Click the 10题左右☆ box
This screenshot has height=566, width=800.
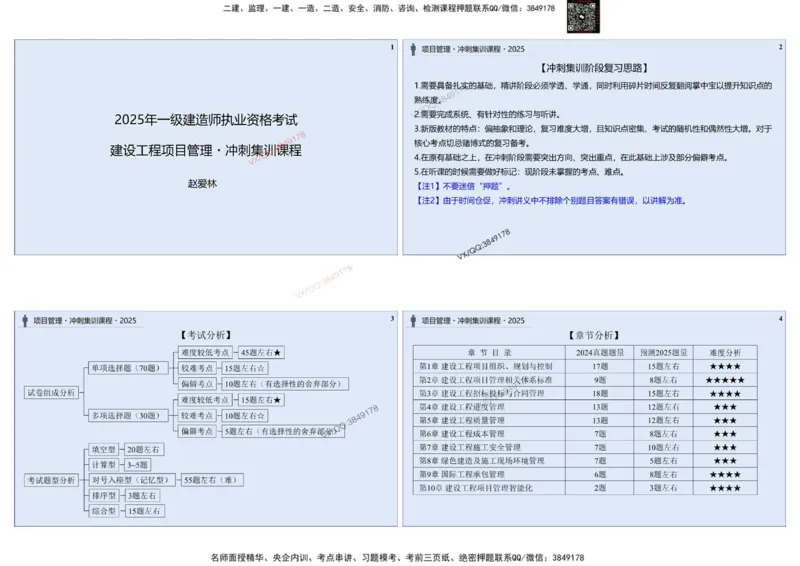(244, 415)
